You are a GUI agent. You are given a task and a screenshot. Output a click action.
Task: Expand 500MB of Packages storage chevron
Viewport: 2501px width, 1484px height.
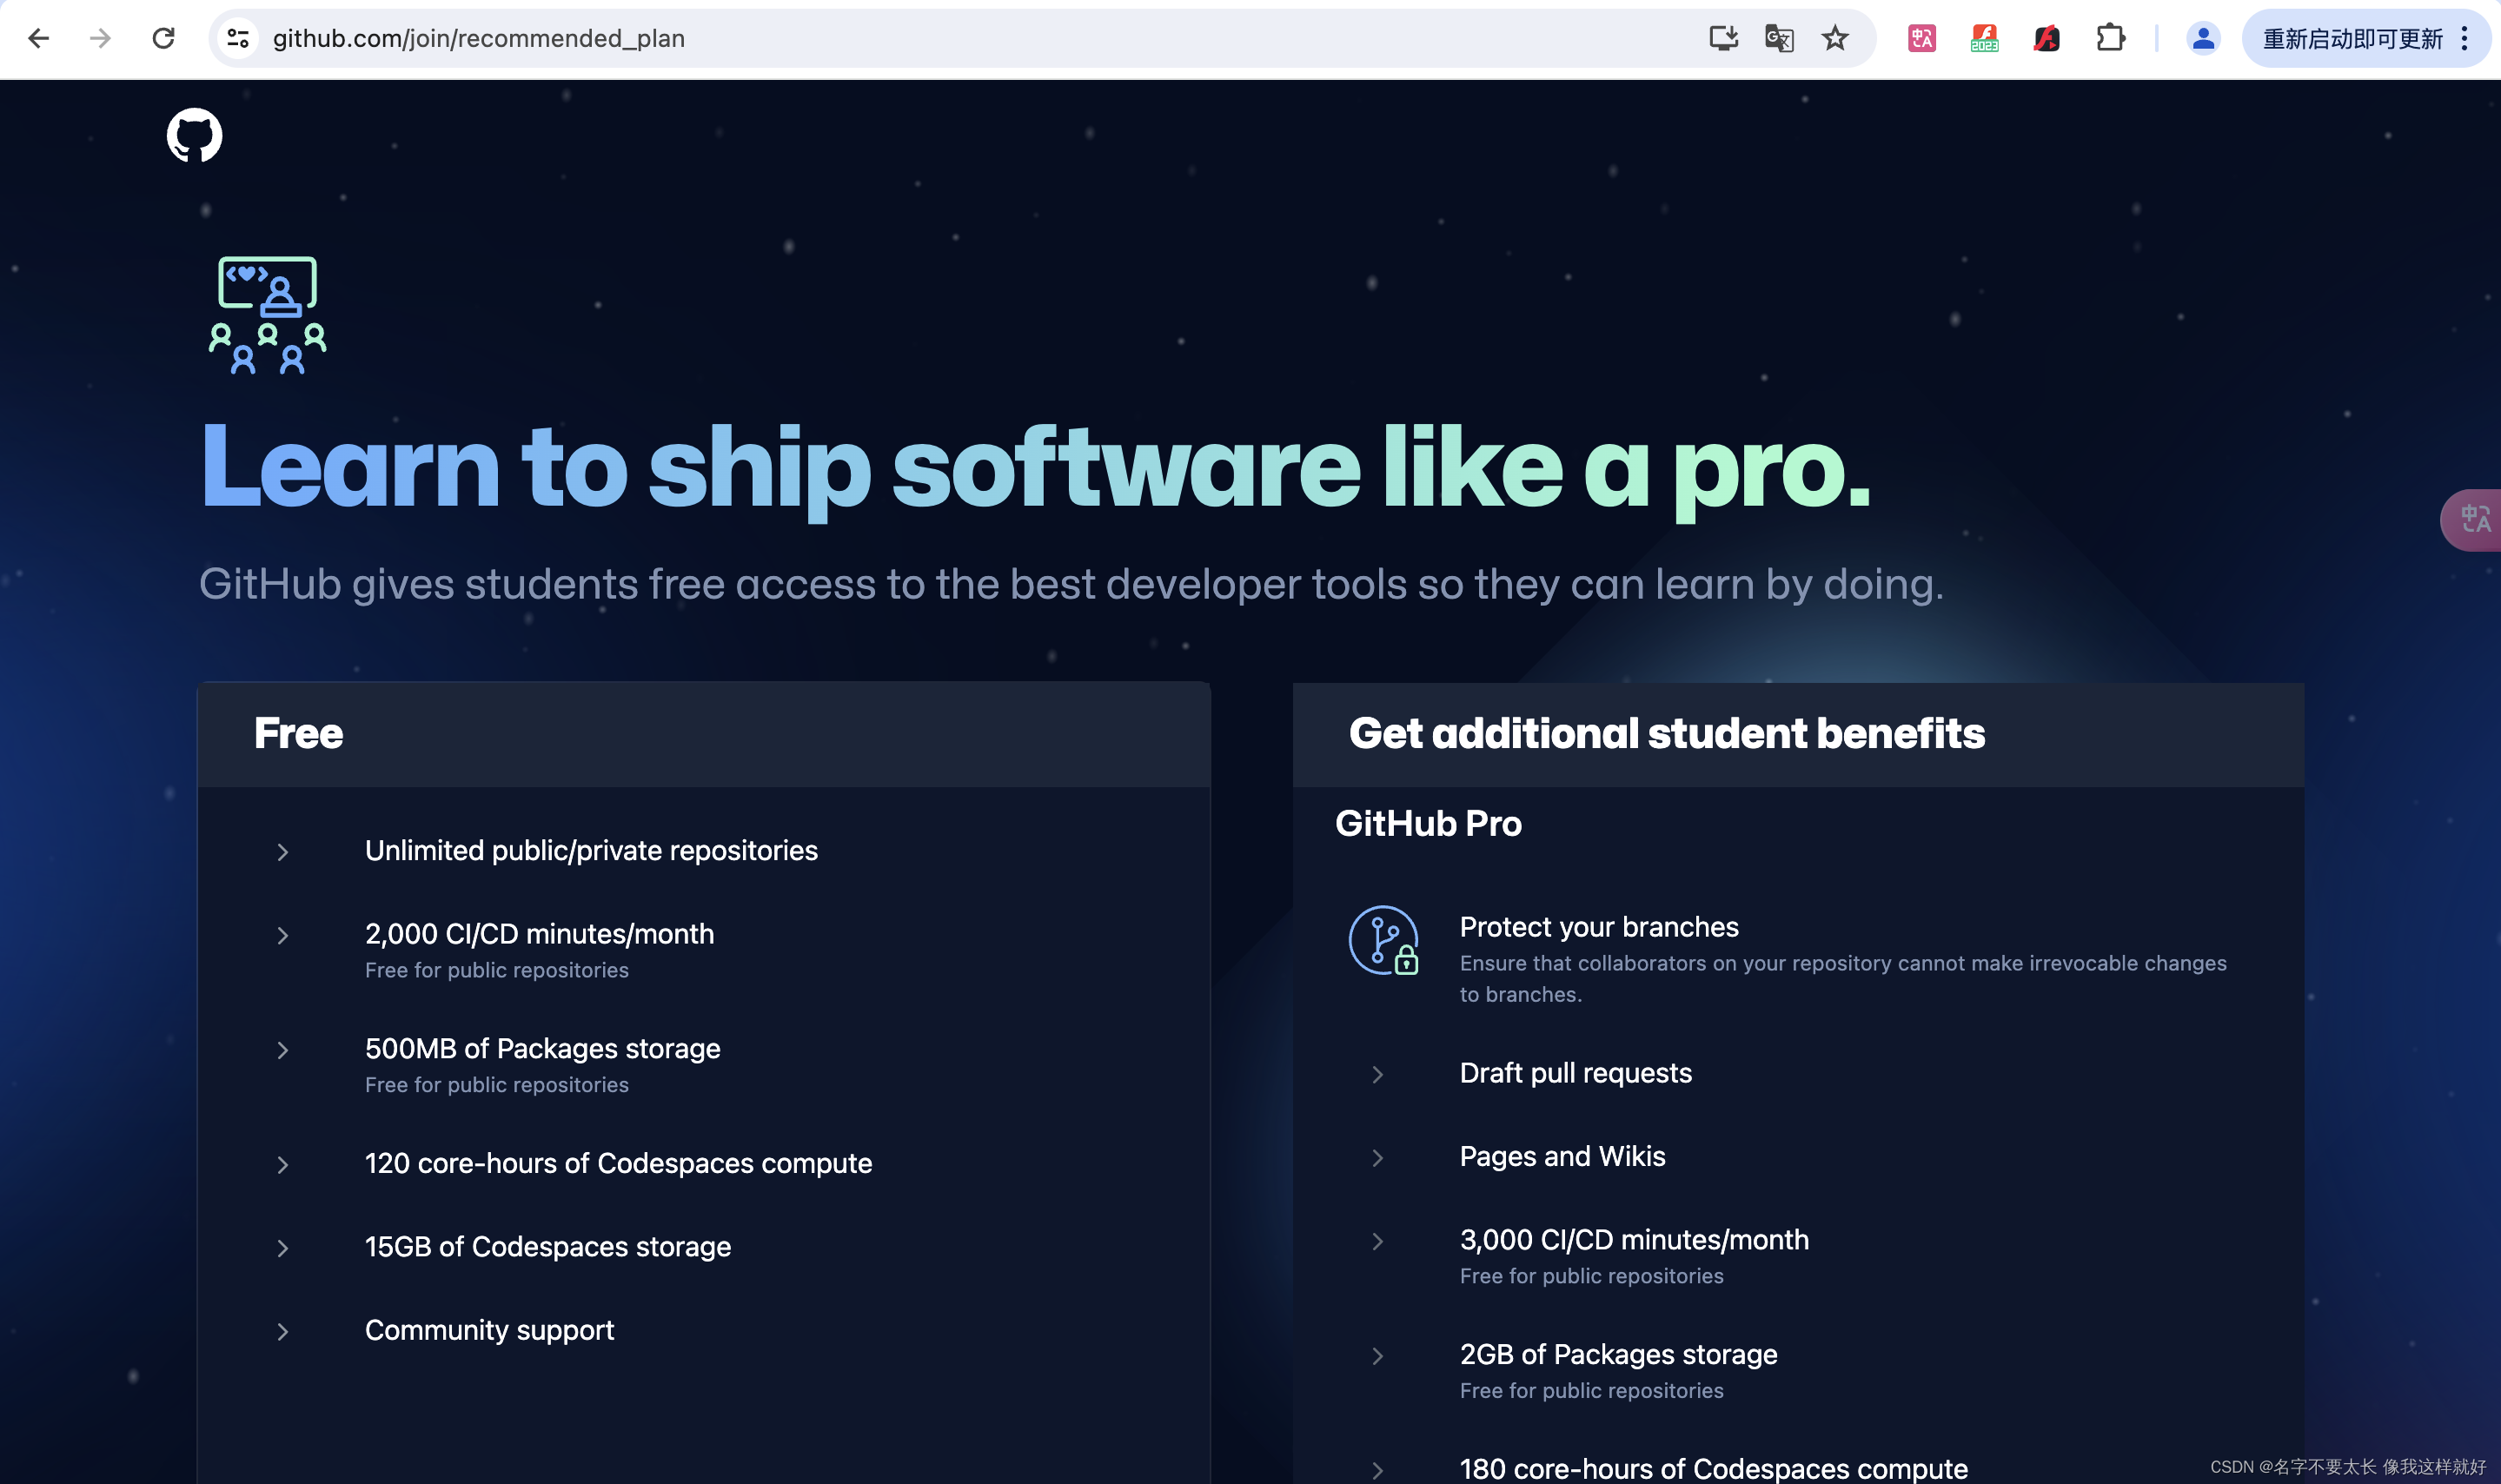[x=283, y=1050]
